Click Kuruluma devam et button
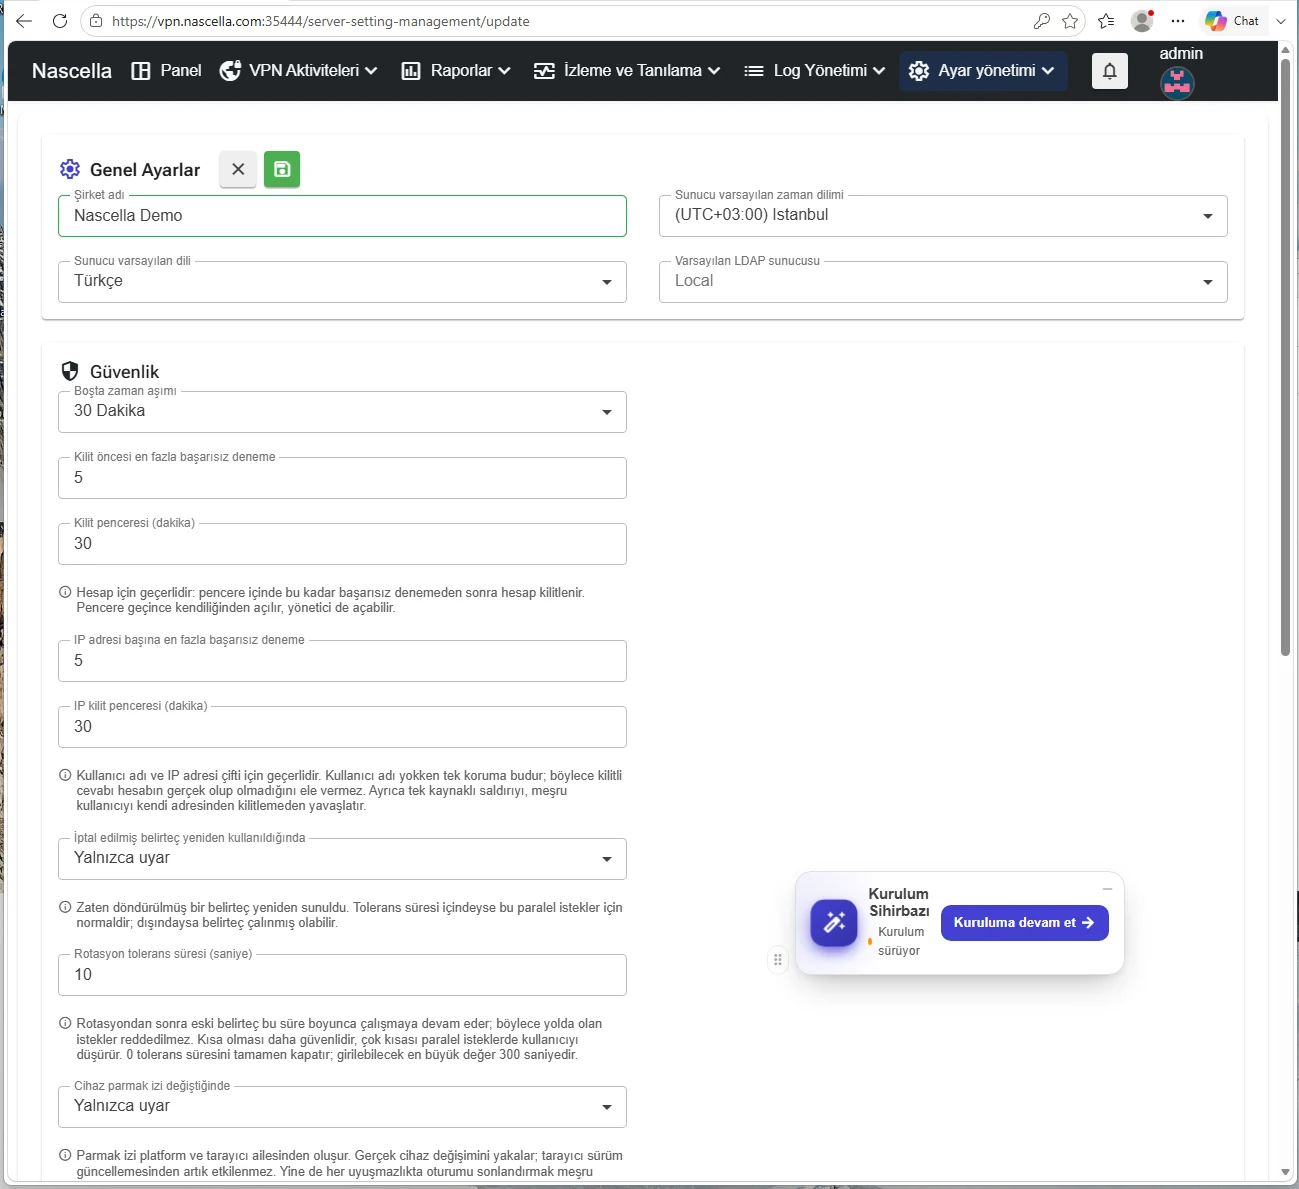Image resolution: width=1299 pixels, height=1189 pixels. pos(1024,923)
